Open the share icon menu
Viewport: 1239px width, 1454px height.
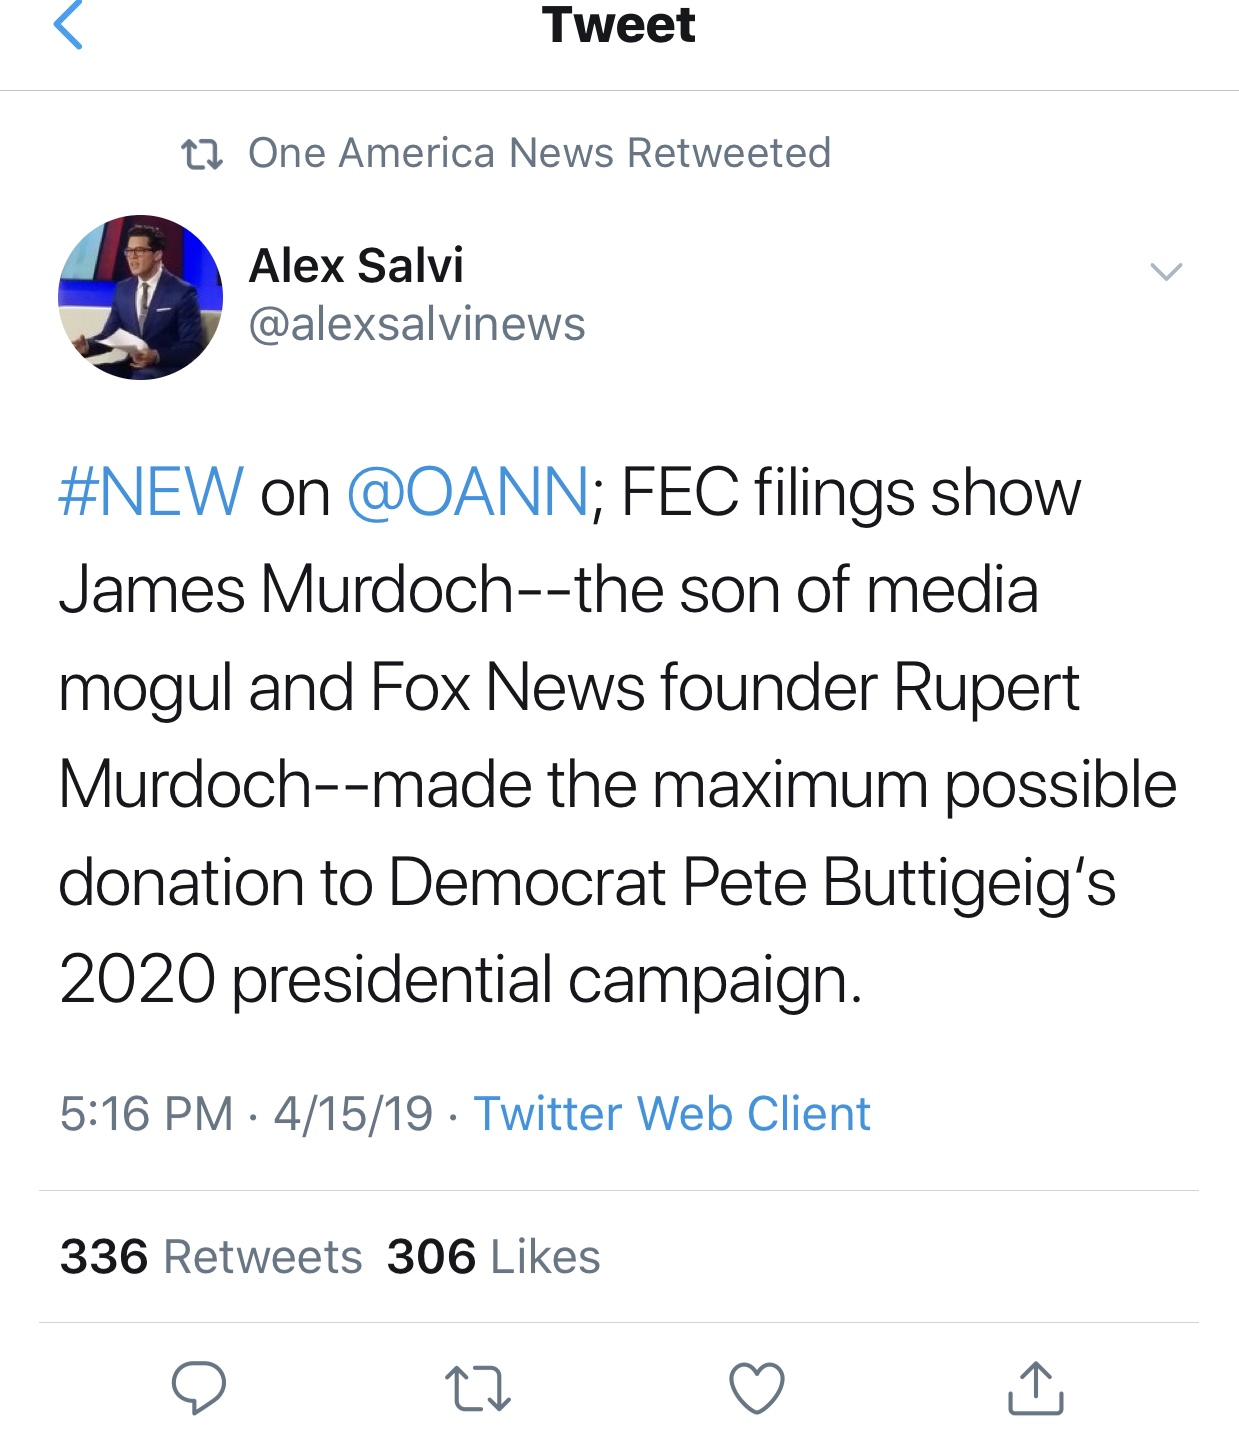pos(1035,1388)
